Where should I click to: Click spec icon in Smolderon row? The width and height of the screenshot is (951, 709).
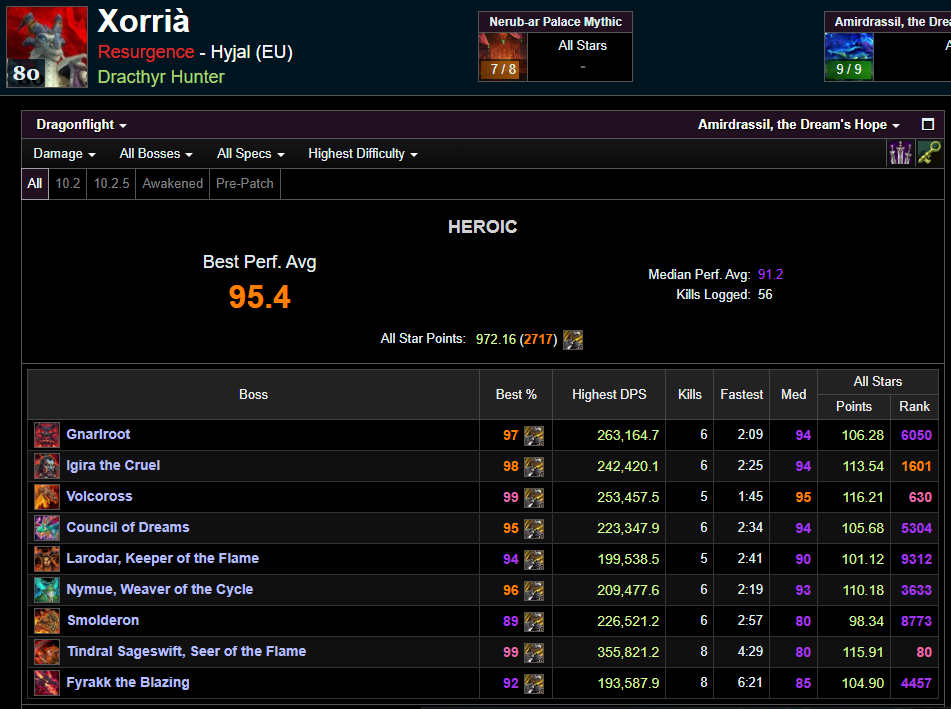pyautogui.click(x=534, y=622)
